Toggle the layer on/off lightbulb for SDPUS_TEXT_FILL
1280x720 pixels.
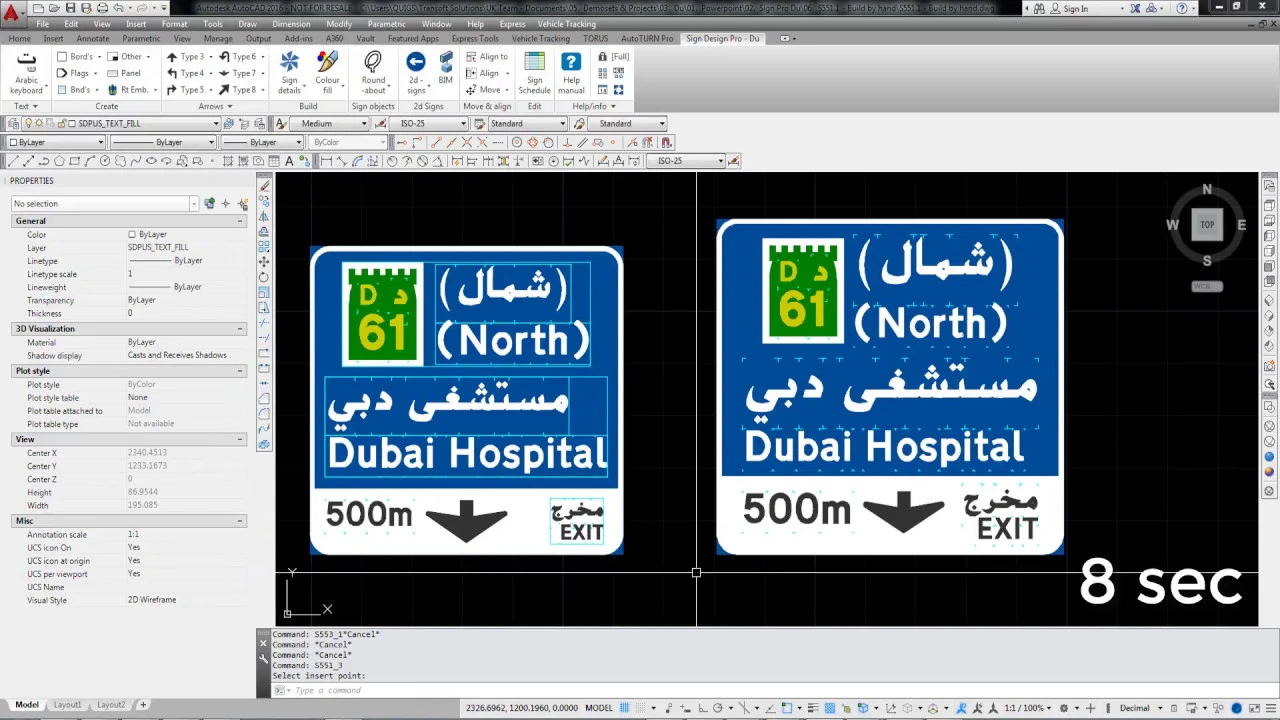point(28,124)
